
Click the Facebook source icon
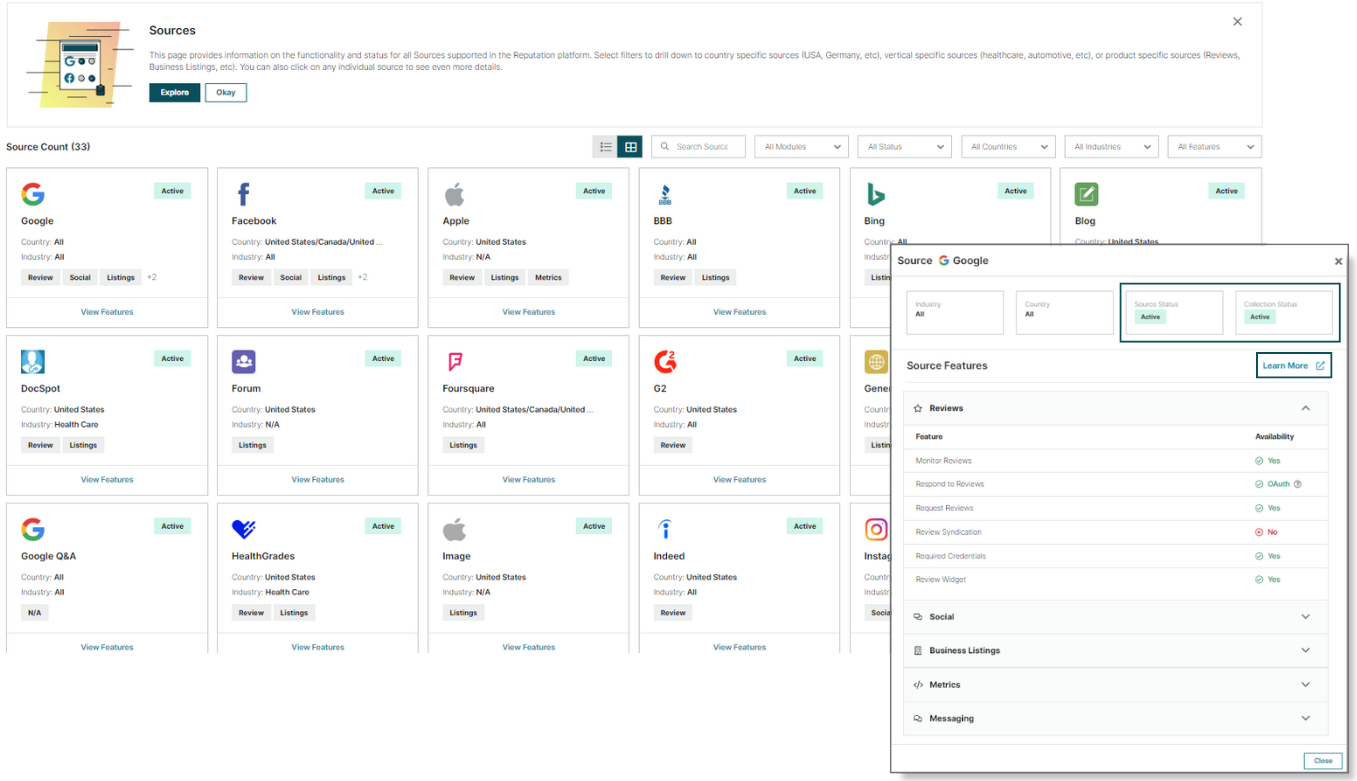[x=243, y=194]
